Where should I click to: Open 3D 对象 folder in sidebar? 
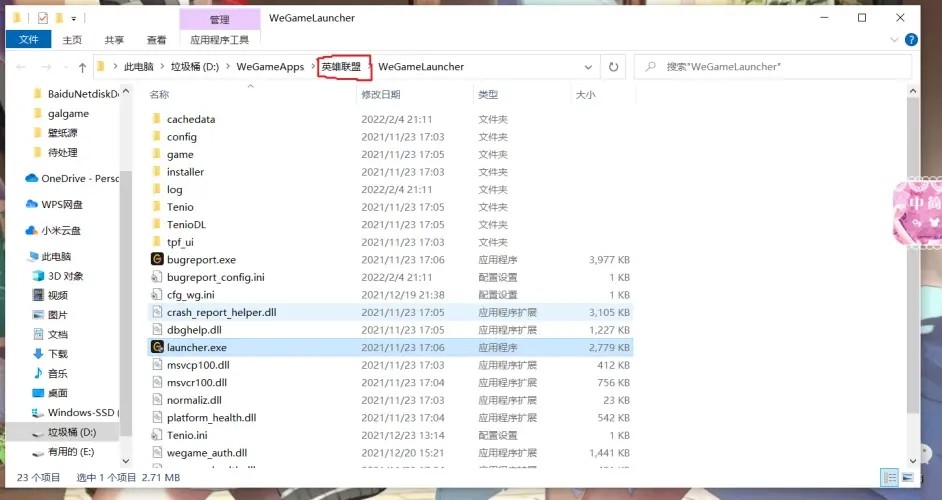pos(58,276)
